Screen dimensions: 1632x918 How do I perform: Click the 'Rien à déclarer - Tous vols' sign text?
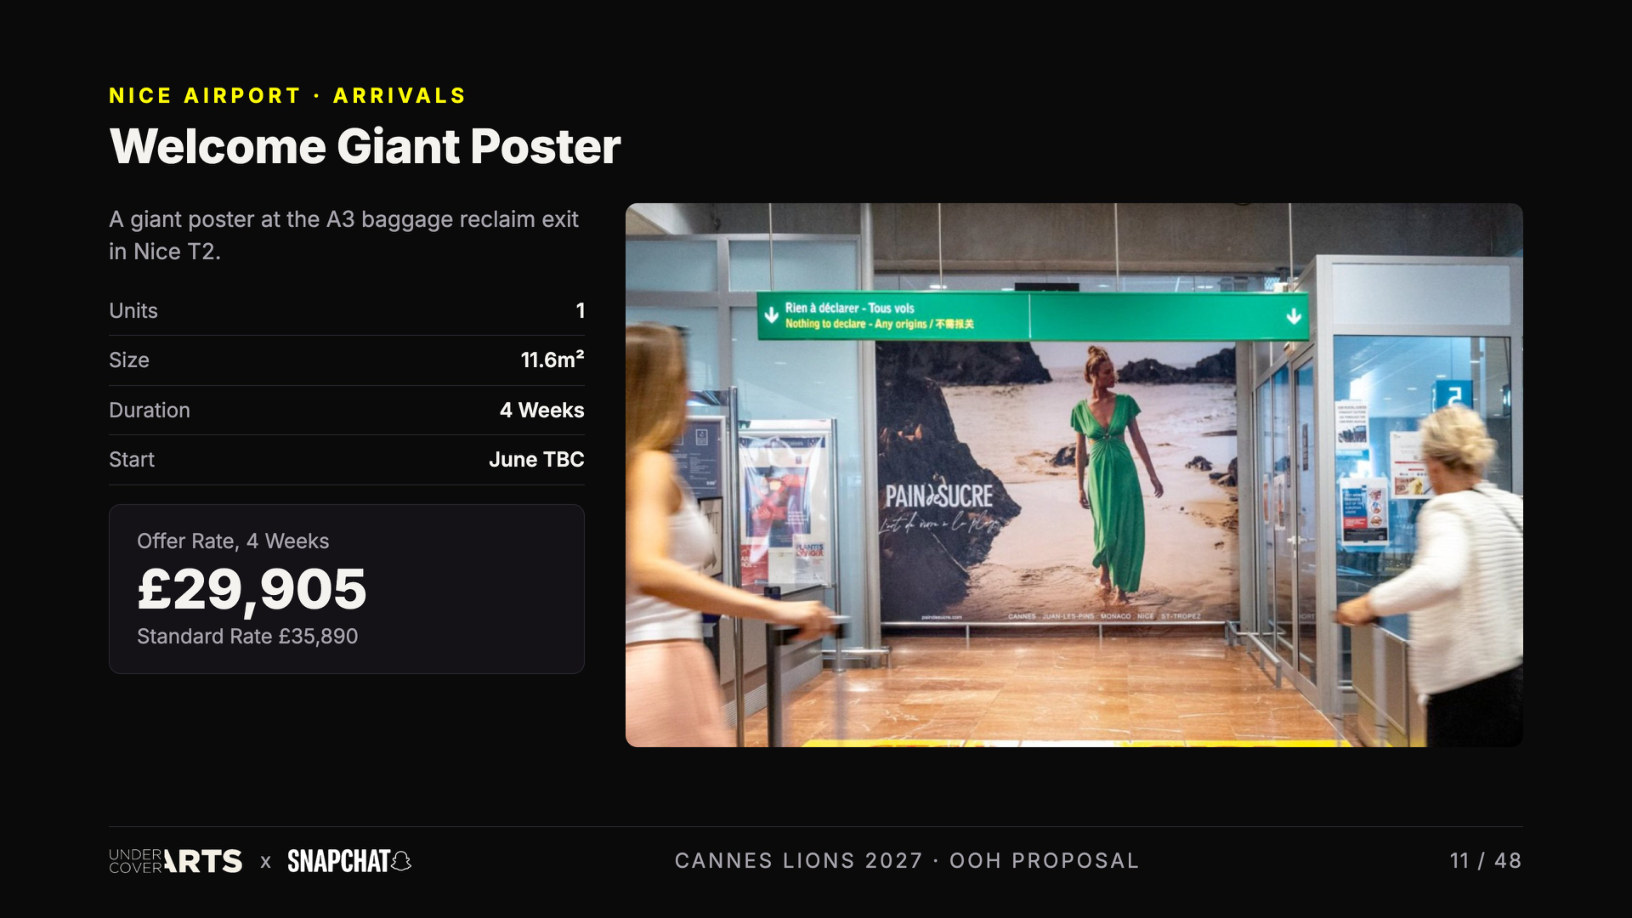[850, 308]
